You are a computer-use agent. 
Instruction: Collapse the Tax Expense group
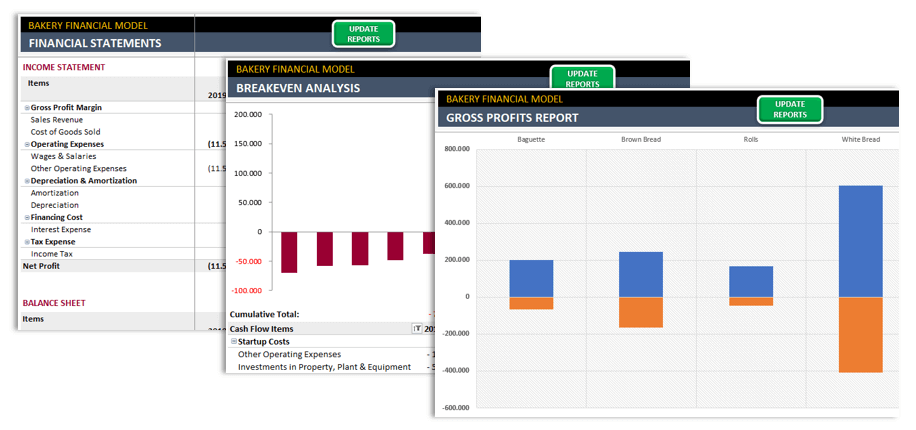[27, 242]
